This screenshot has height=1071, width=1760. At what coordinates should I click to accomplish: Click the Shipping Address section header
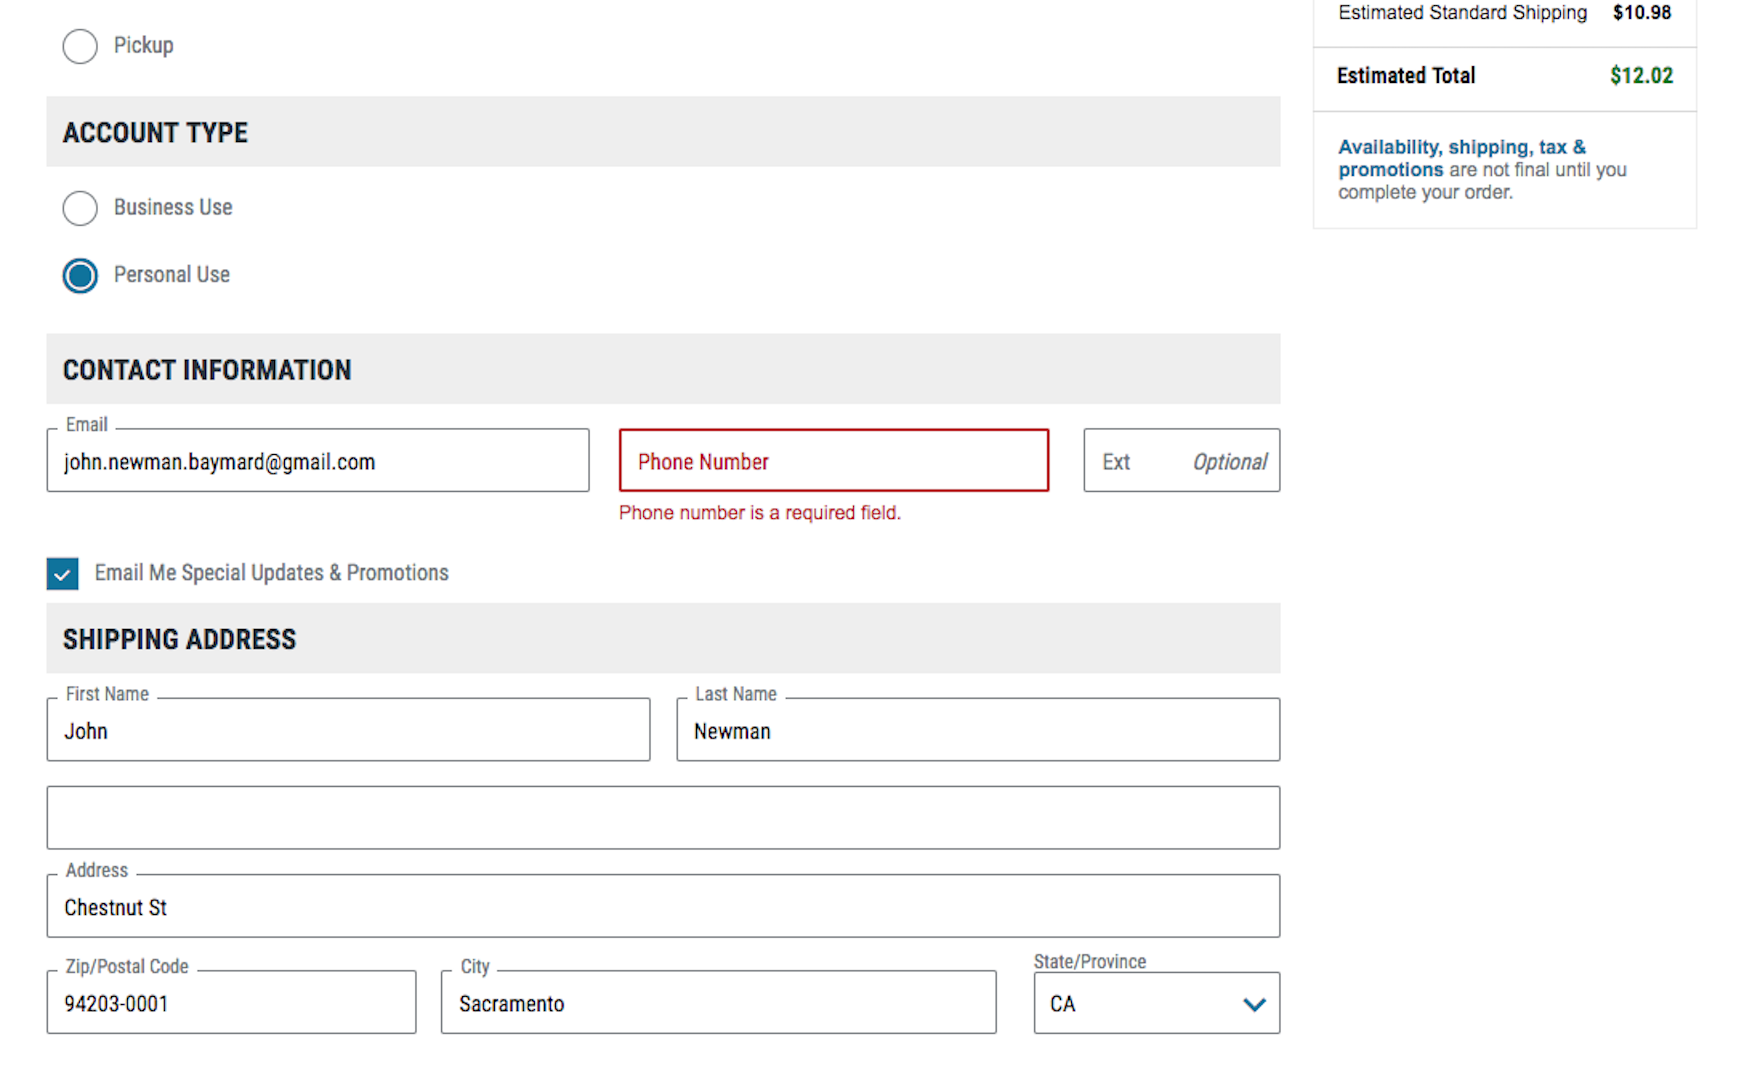[x=180, y=639]
